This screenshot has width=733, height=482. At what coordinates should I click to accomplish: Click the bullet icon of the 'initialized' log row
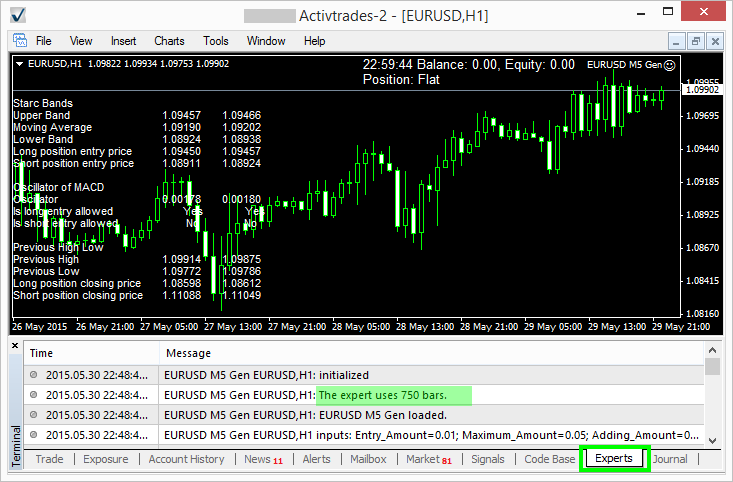[34, 375]
